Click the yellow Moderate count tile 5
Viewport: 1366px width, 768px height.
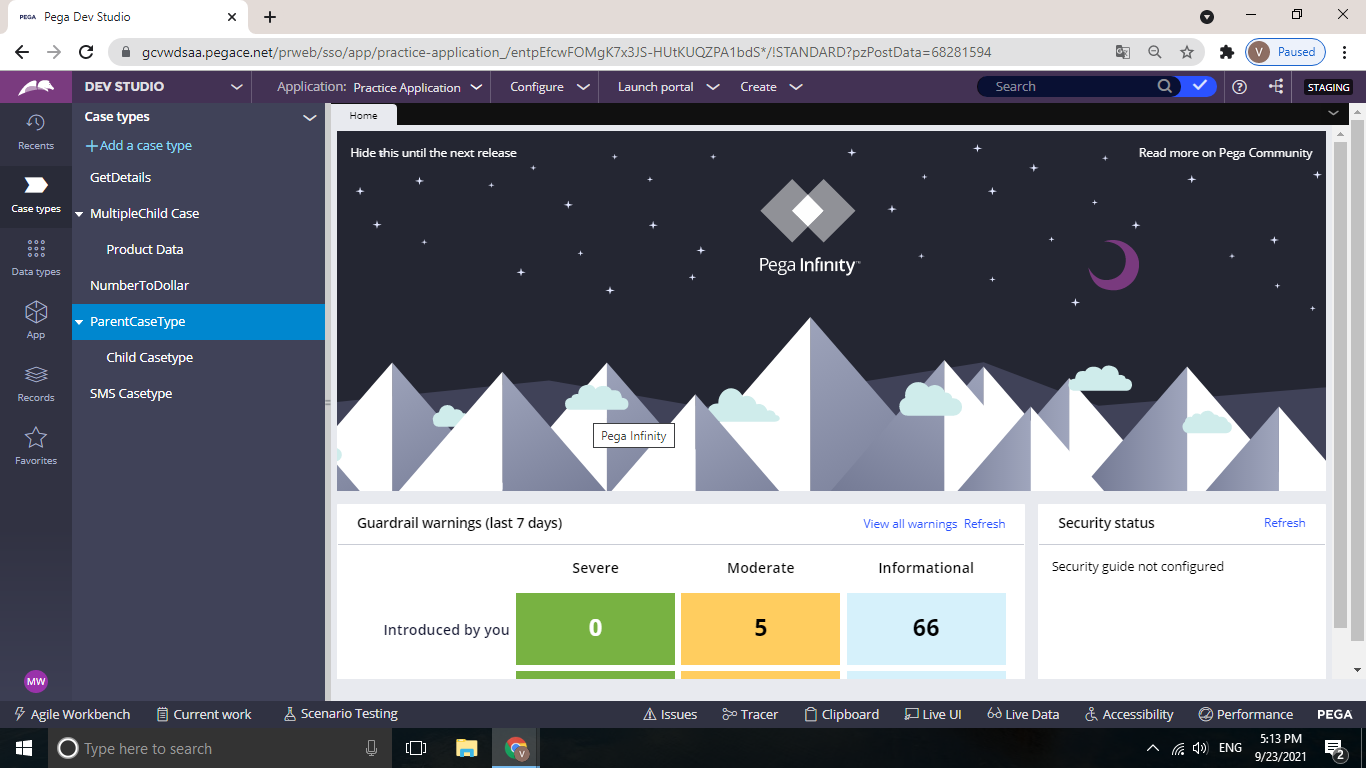pyautogui.click(x=760, y=628)
